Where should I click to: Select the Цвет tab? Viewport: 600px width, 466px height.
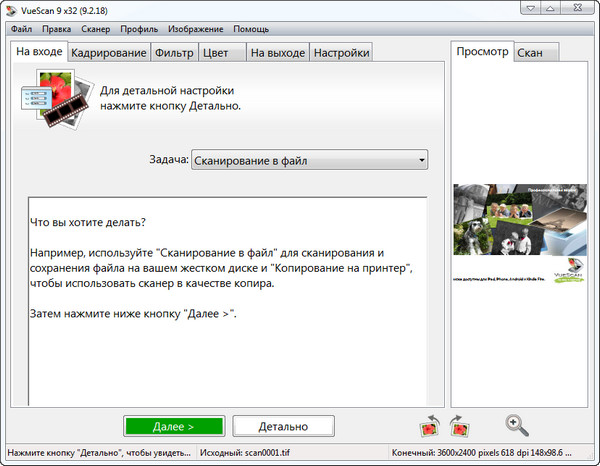[x=219, y=52]
